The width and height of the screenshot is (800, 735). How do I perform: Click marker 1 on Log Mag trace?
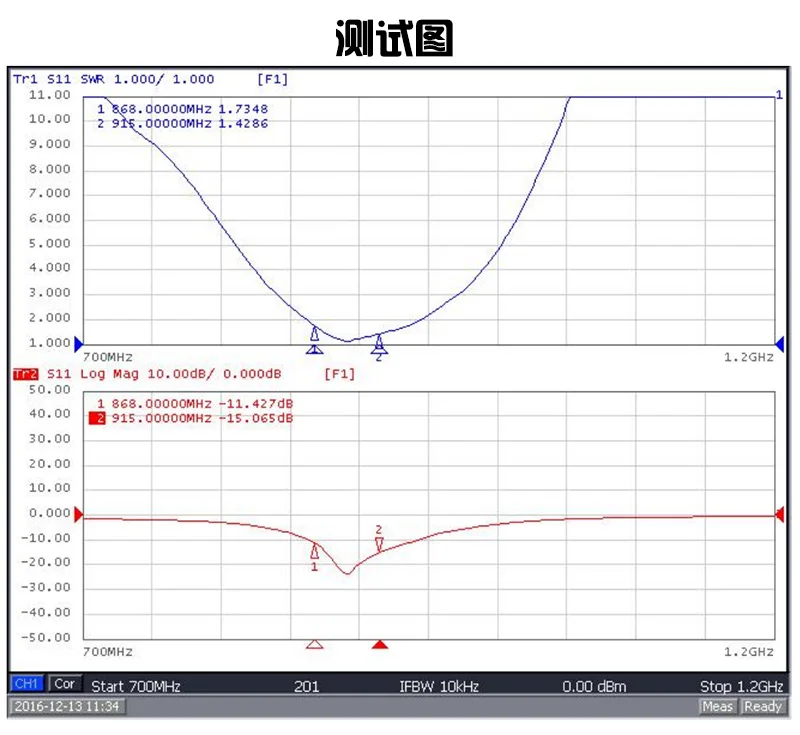pyautogui.click(x=315, y=551)
